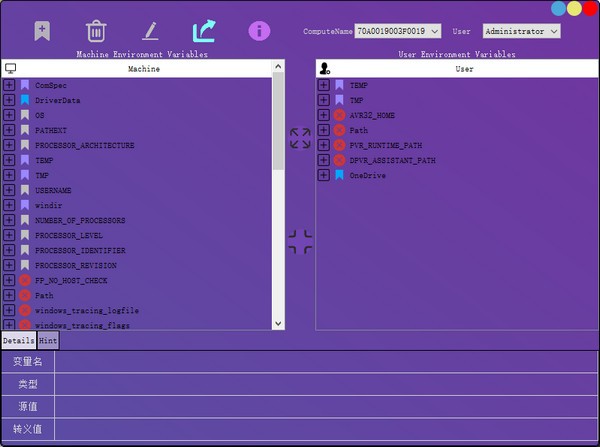Click the purple info icon
600x447 pixels.
259,31
